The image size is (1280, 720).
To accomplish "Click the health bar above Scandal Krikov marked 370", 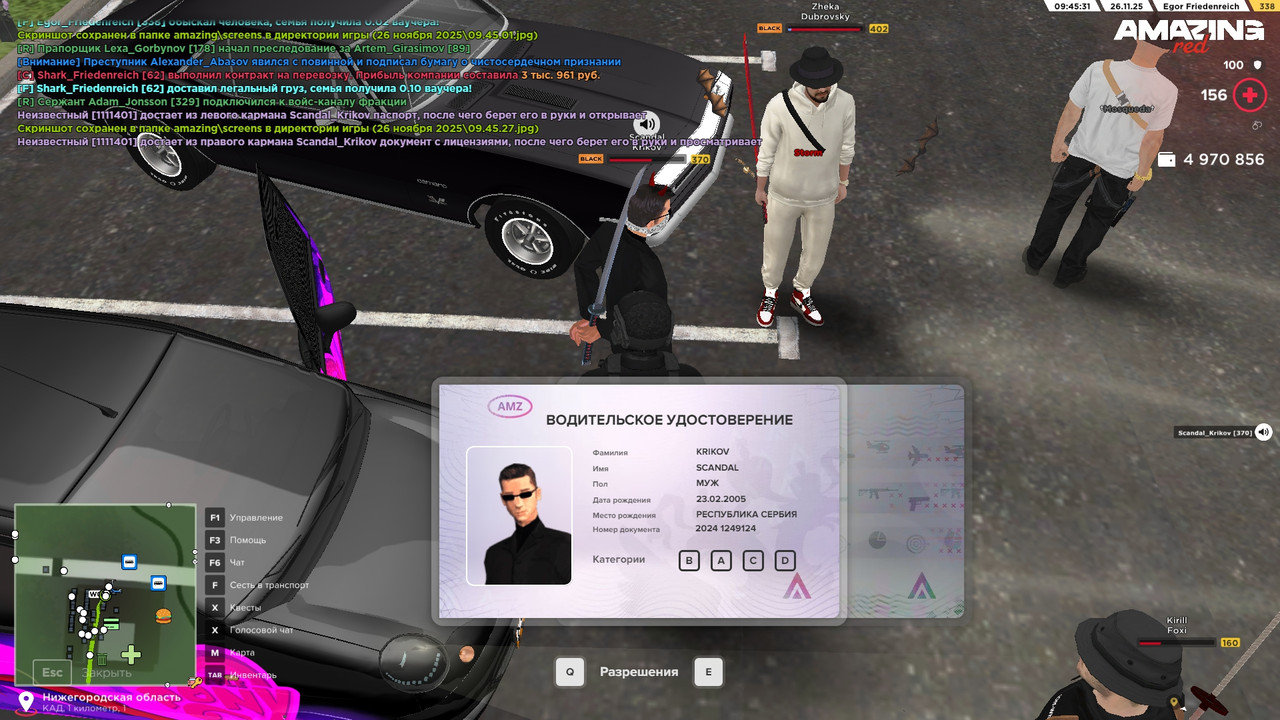I will pyautogui.click(x=646, y=159).
